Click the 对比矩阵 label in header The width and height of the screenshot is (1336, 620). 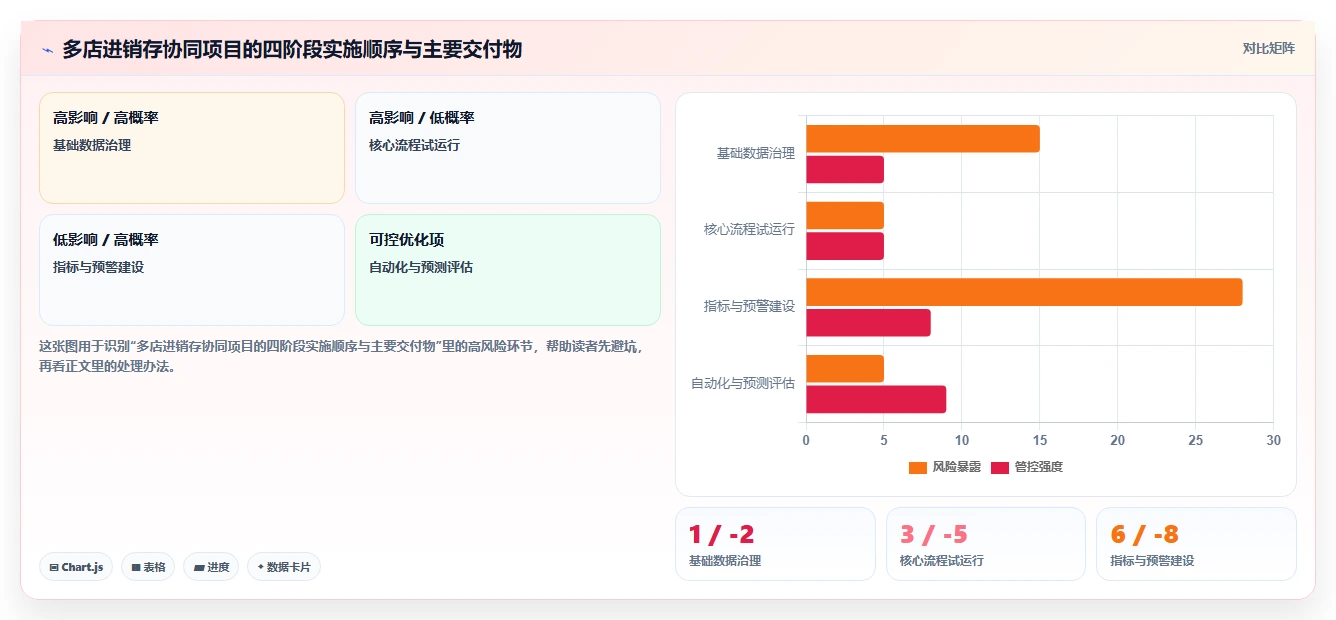coord(1268,48)
